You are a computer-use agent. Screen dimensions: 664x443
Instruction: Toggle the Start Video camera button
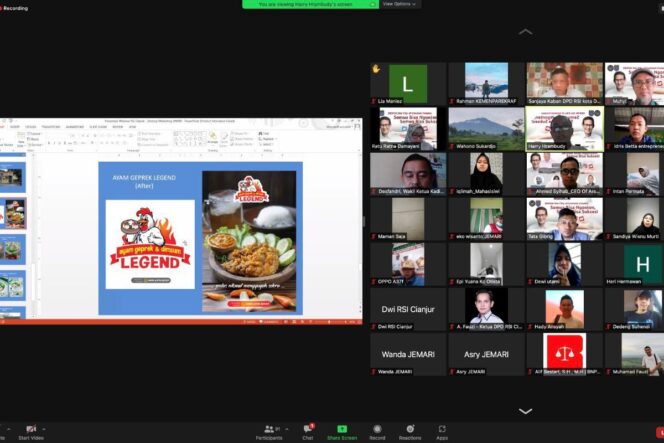(32, 431)
